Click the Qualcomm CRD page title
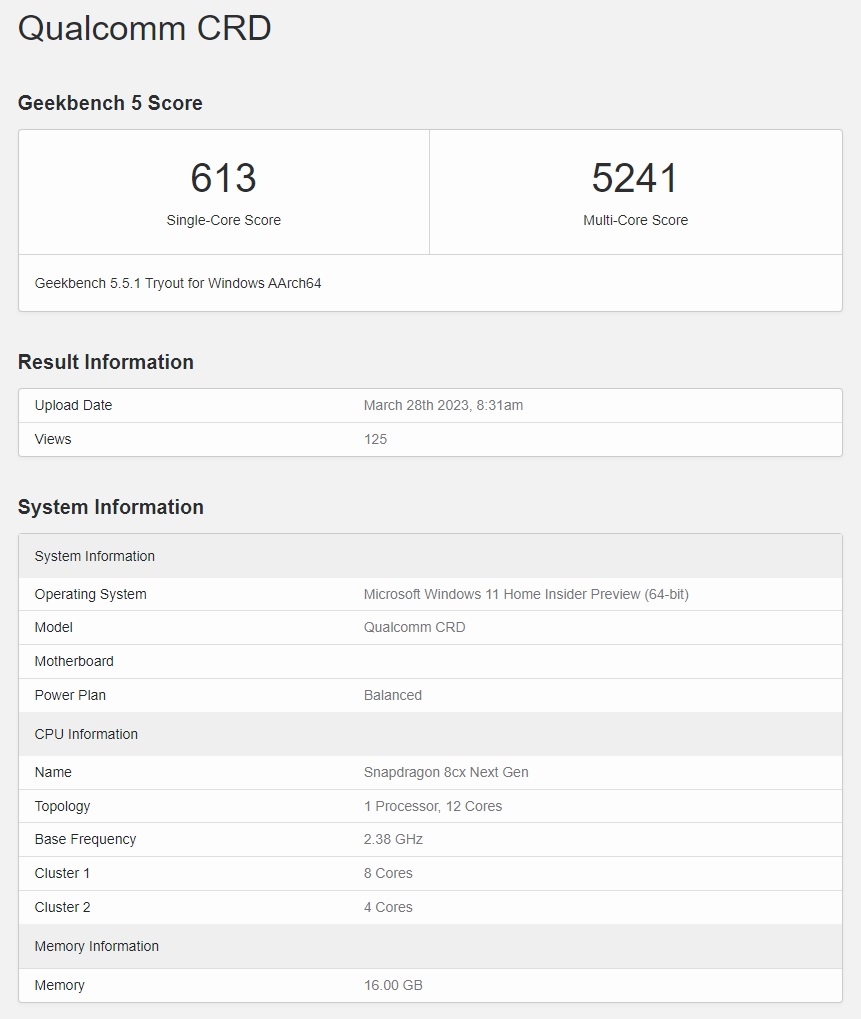The width and height of the screenshot is (861, 1019). (x=145, y=28)
